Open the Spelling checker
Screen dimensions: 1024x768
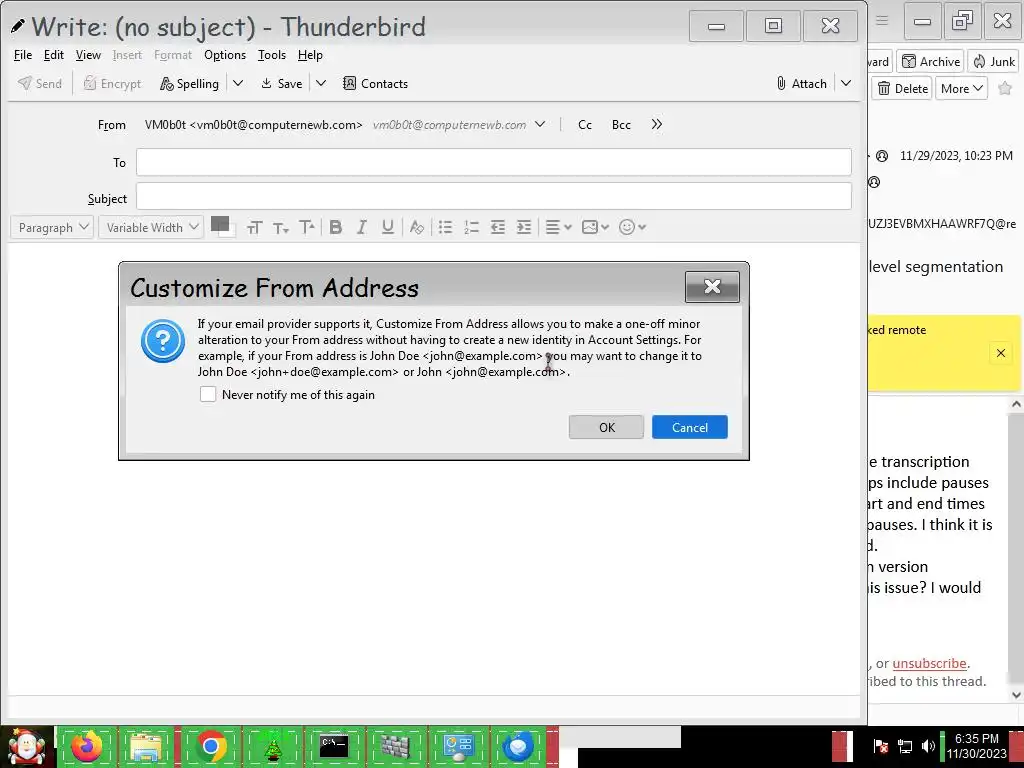click(x=189, y=84)
